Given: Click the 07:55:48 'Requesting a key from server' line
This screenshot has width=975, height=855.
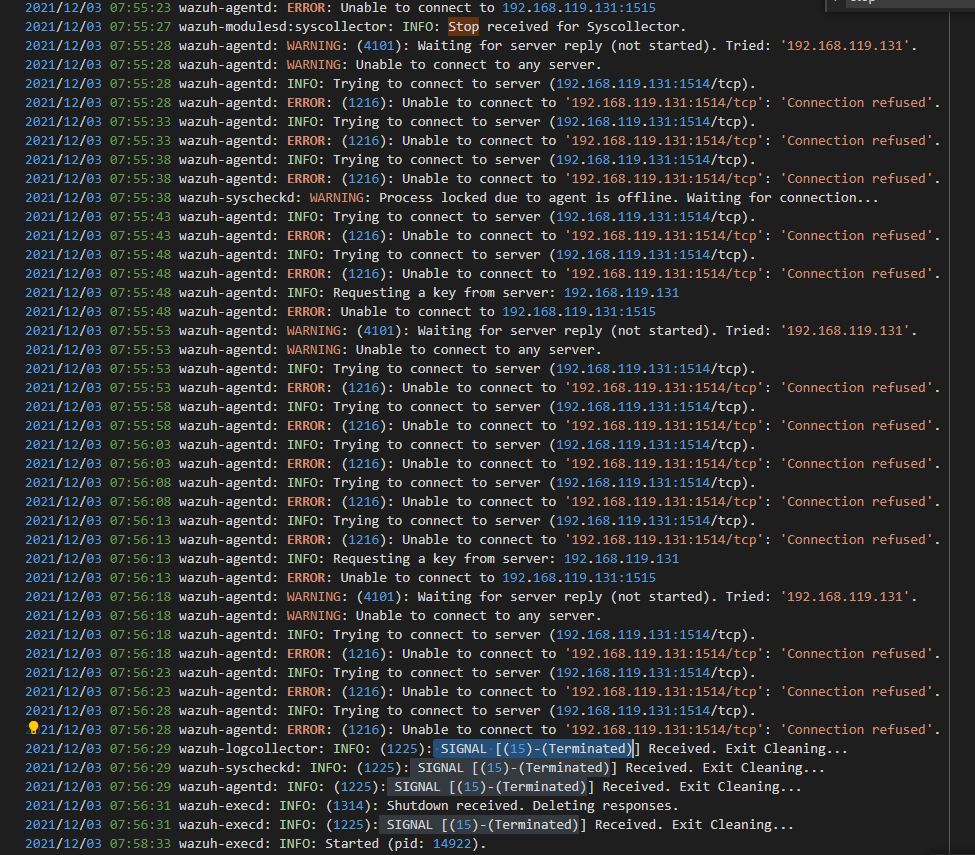Looking at the screenshot, I should tap(352, 293).
